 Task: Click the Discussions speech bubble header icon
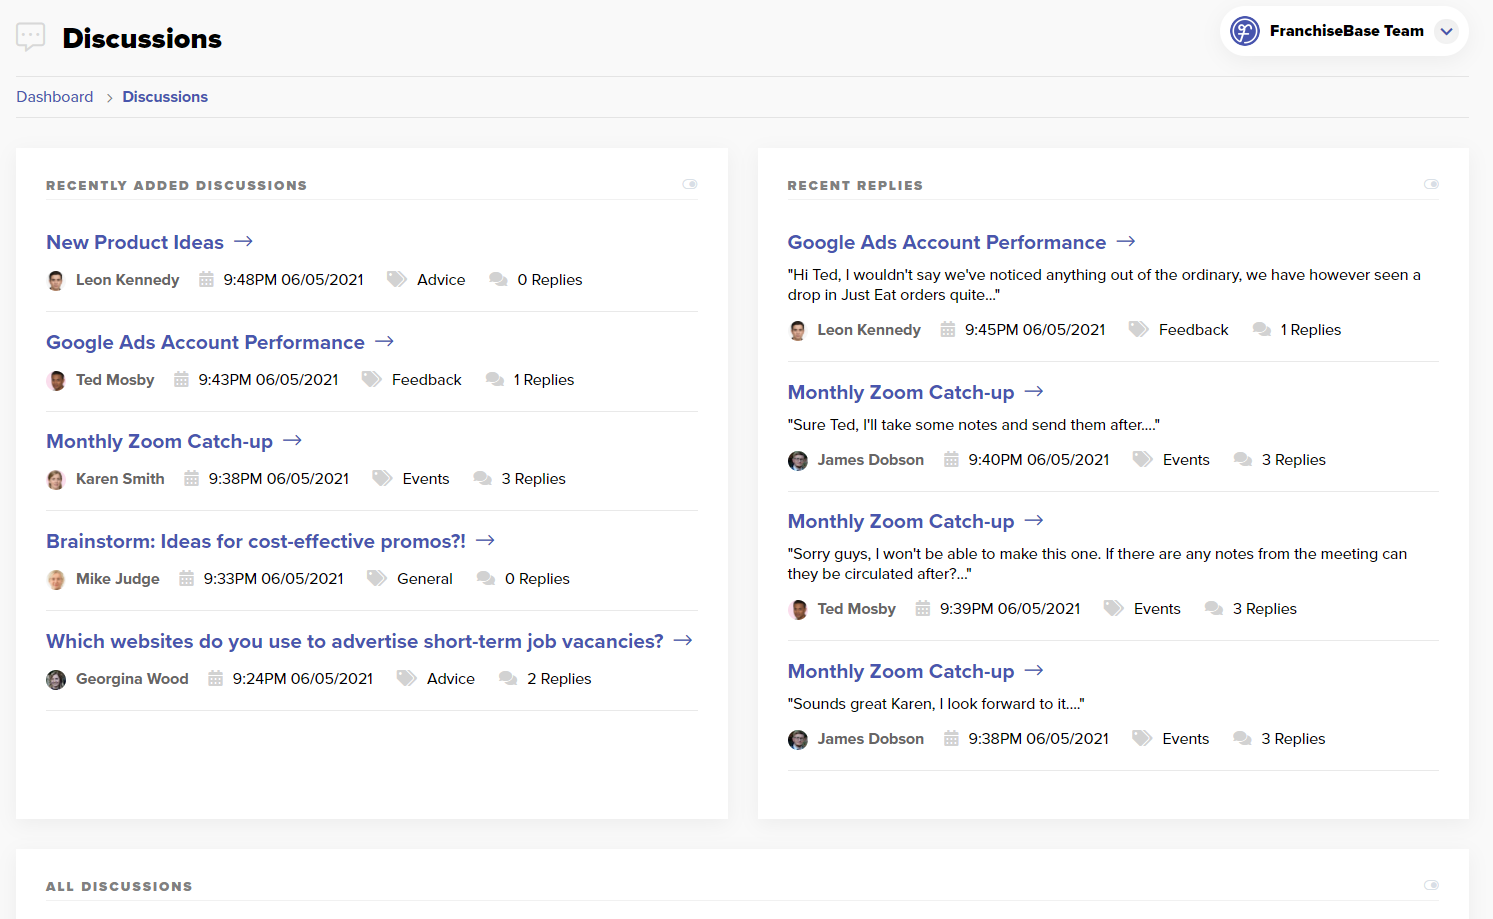31,37
